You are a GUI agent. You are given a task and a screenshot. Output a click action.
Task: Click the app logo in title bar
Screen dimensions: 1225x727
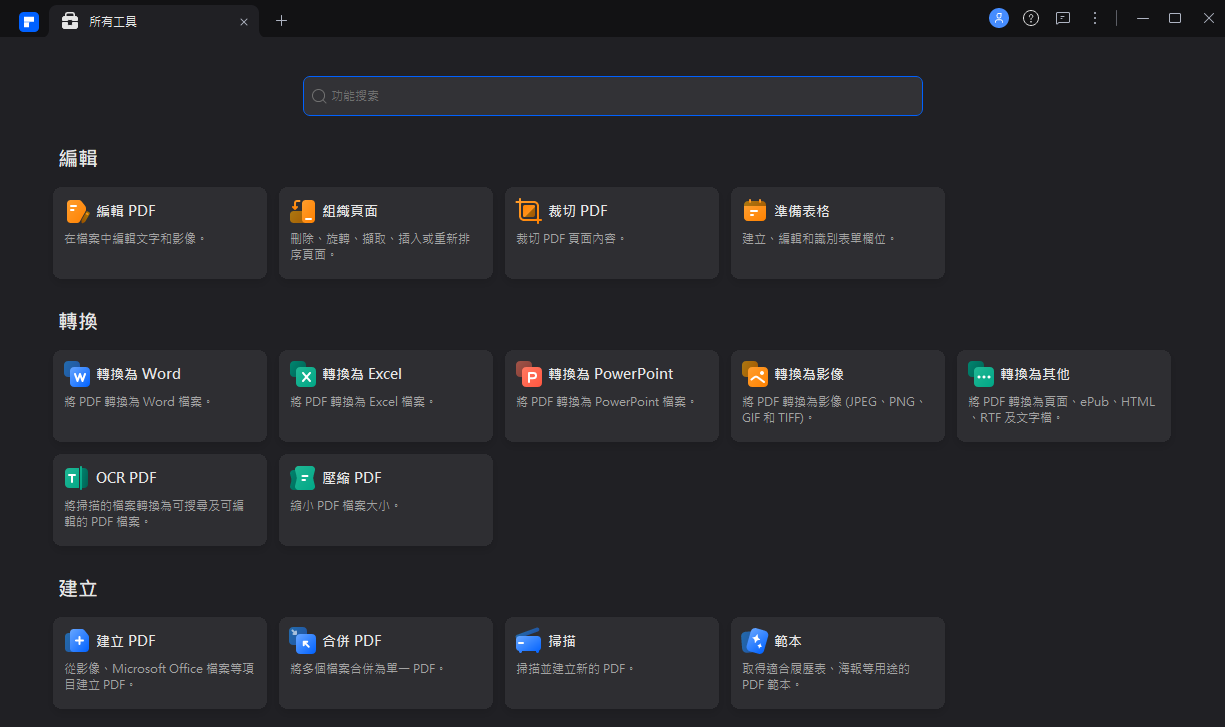point(28,21)
